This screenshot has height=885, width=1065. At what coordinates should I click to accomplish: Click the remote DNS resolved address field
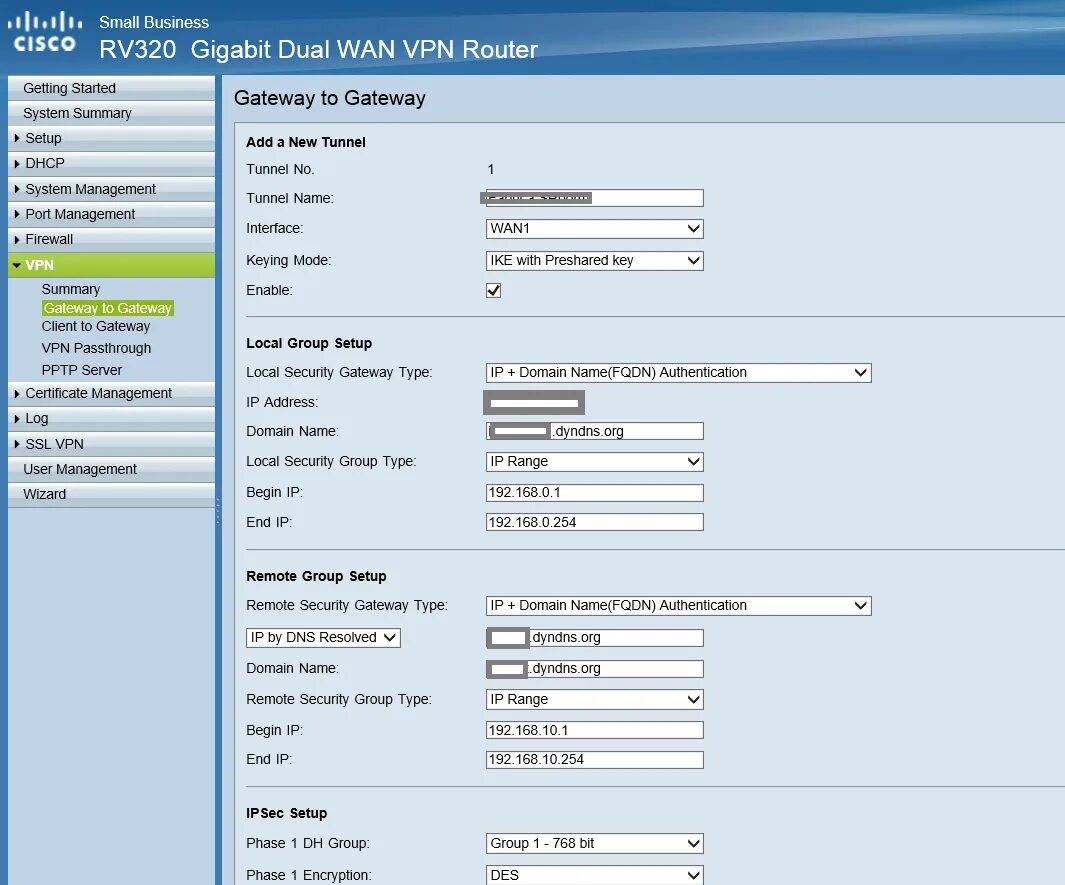(x=594, y=638)
